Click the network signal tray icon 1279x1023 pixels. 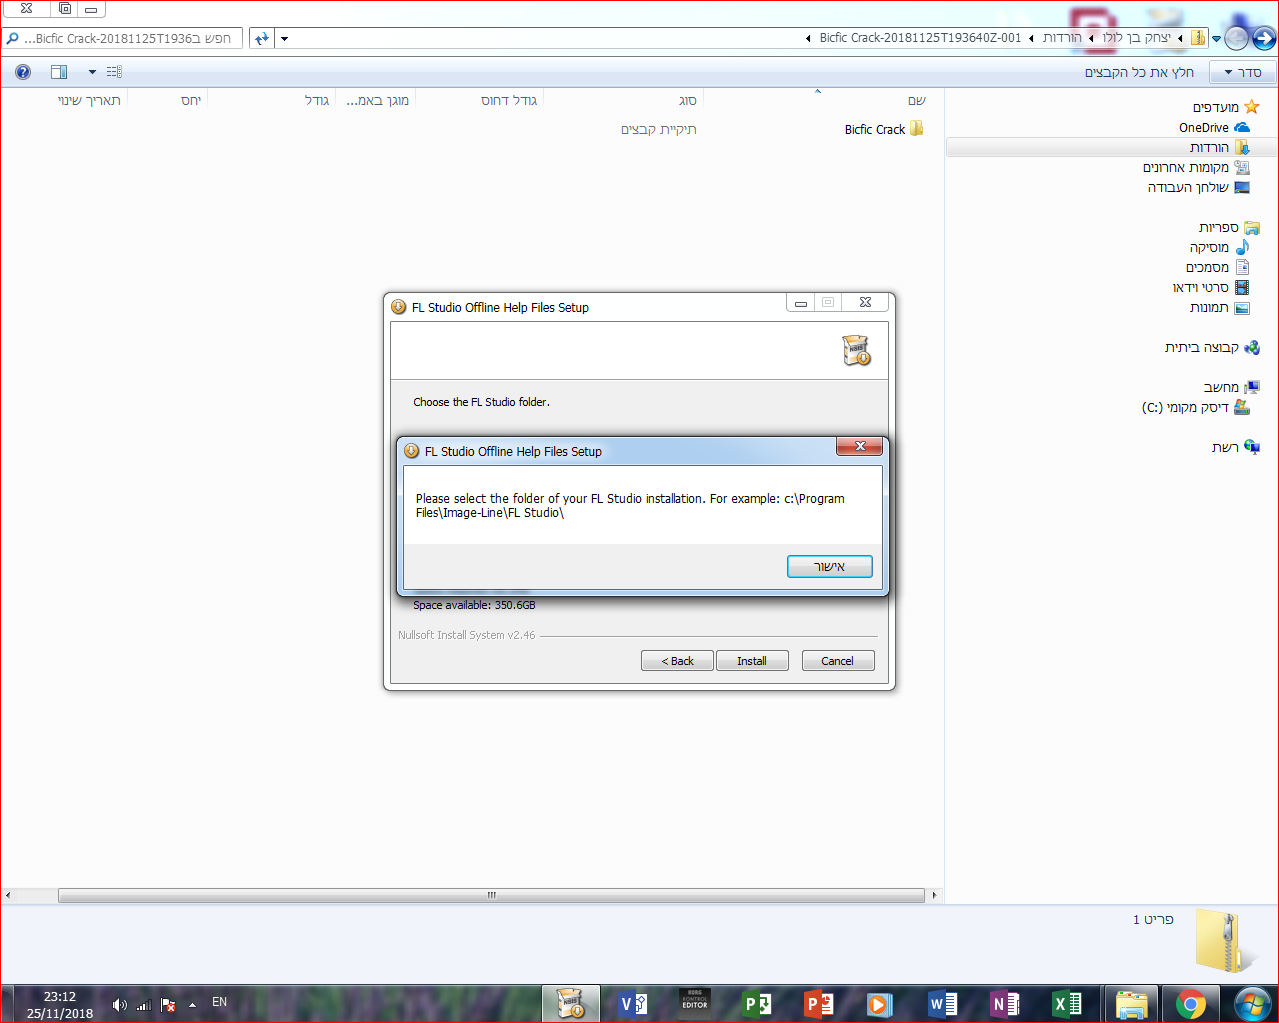point(144,1004)
